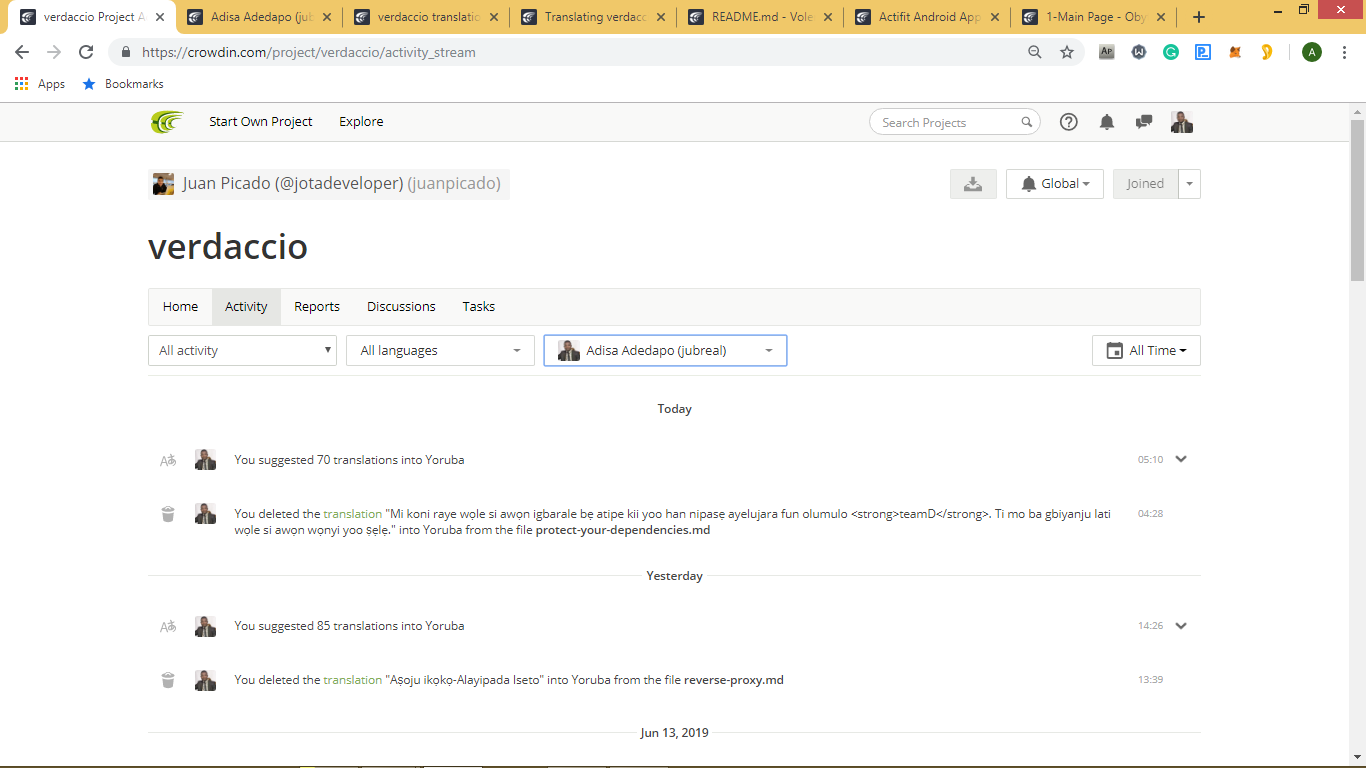This screenshot has height=768, width=1366.
Task: Open the user profile avatar in header
Action: pos(1182,122)
